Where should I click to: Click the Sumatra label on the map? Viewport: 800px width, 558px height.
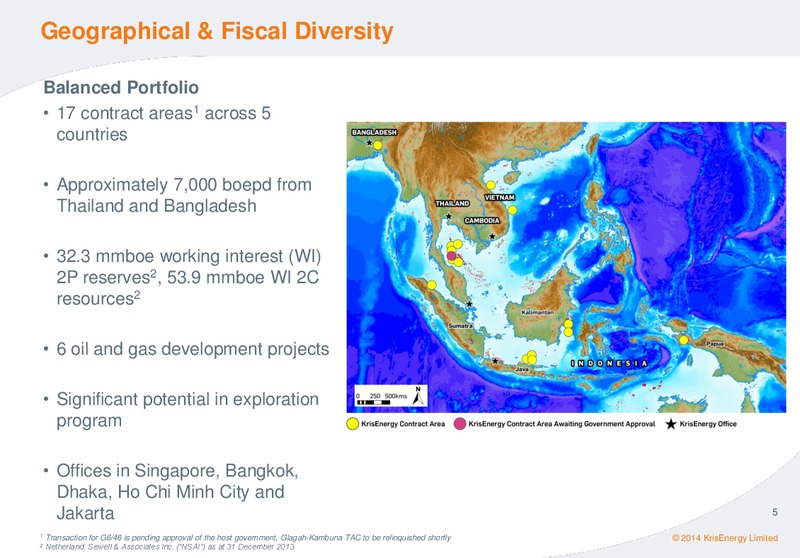coord(460,325)
